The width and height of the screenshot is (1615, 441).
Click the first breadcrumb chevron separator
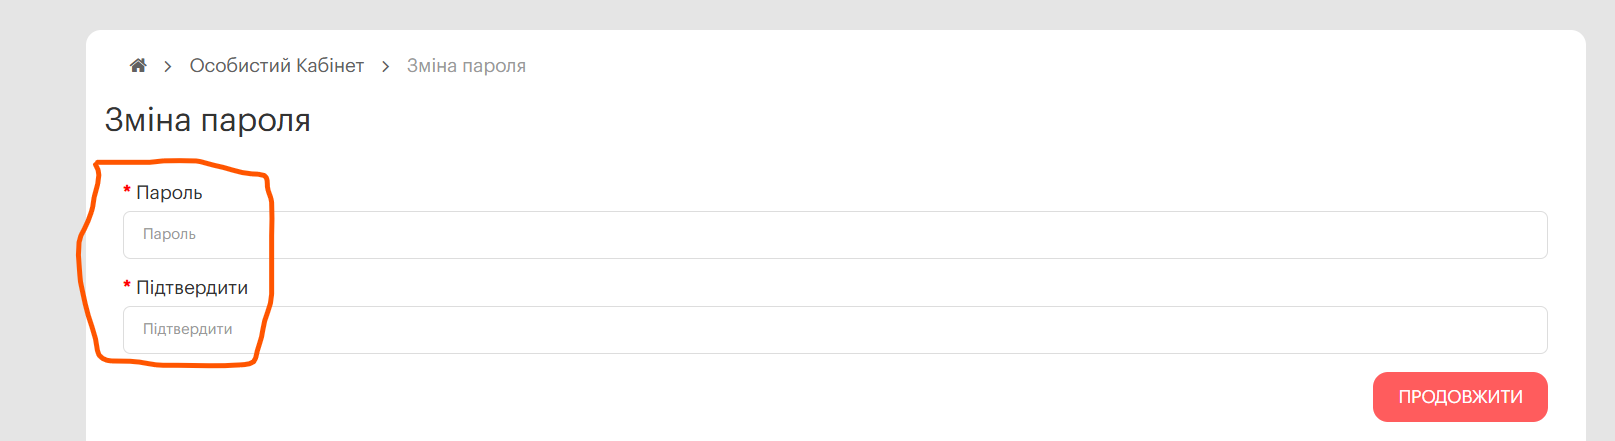coord(168,66)
